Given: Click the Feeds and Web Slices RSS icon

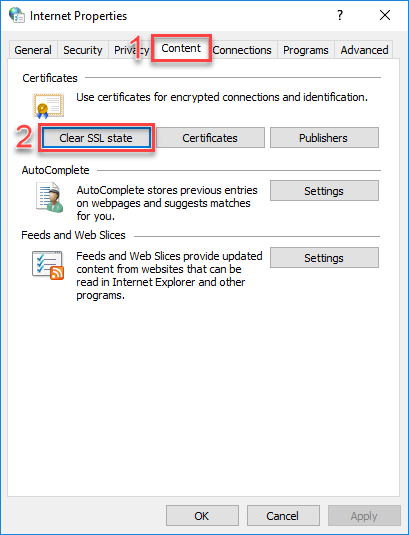Looking at the screenshot, I should pos(48,265).
